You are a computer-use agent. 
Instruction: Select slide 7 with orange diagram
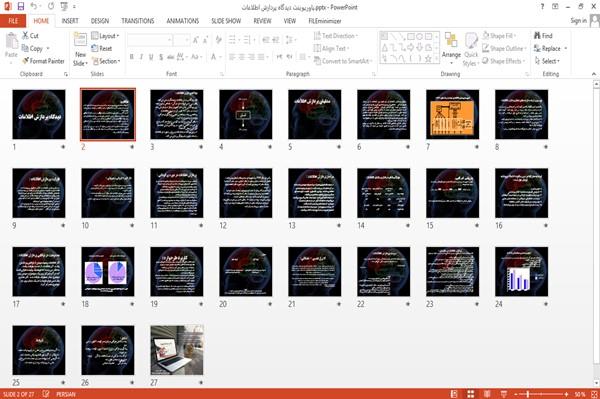pyautogui.click(x=452, y=114)
